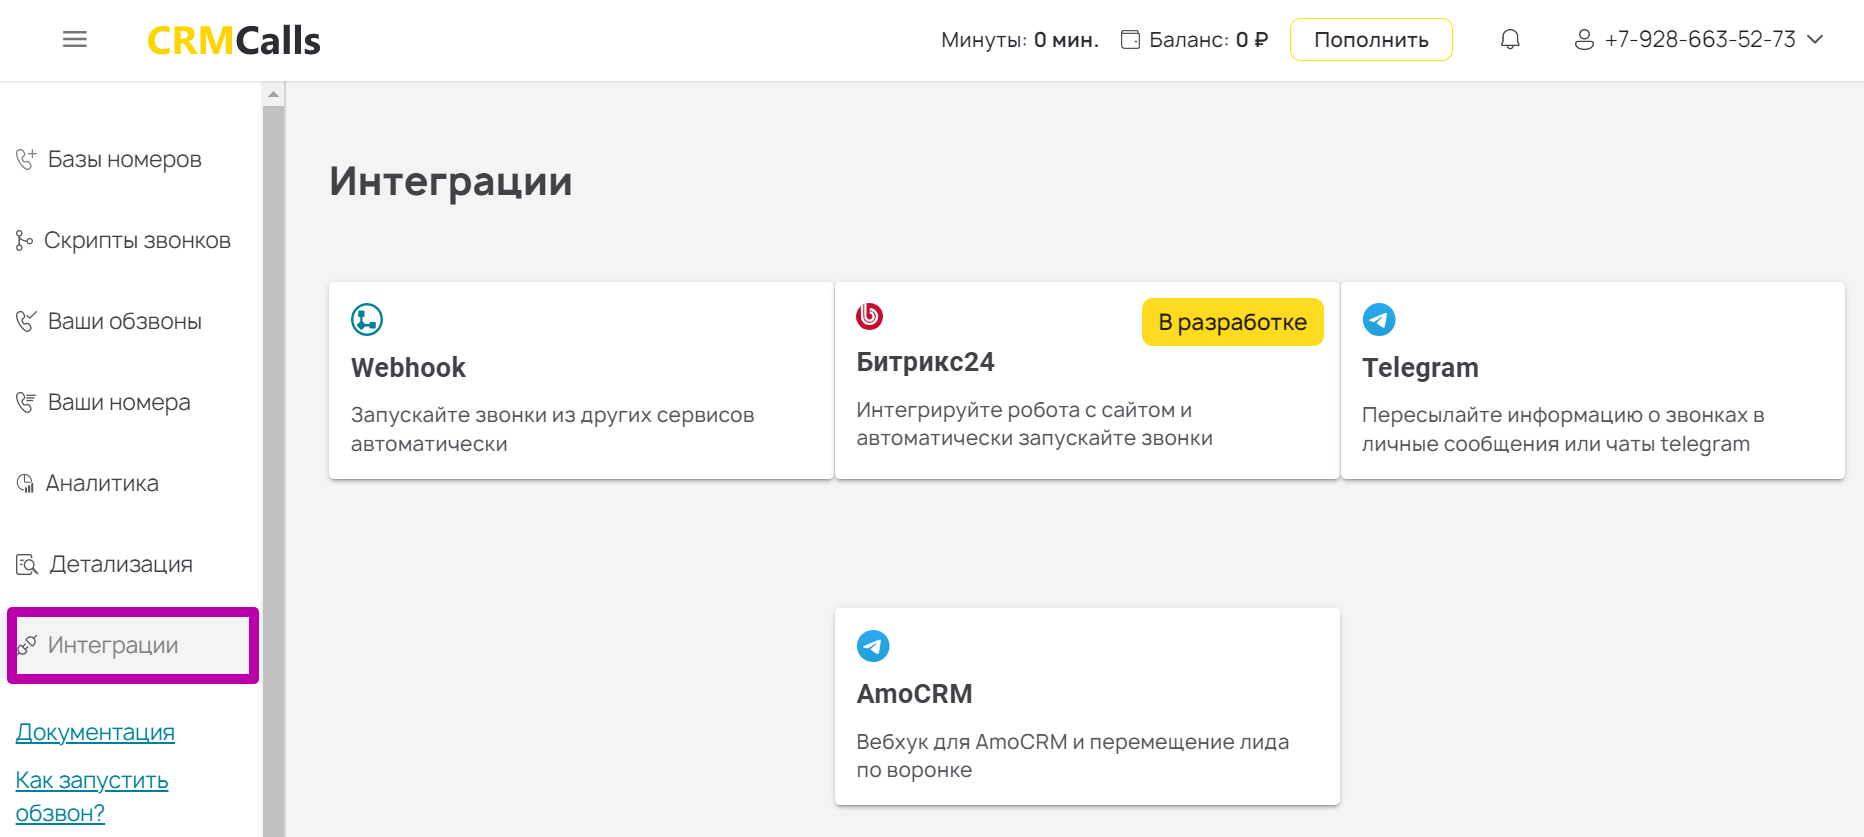Open Базы номеров in sidebar
This screenshot has width=1864, height=837.
point(124,160)
